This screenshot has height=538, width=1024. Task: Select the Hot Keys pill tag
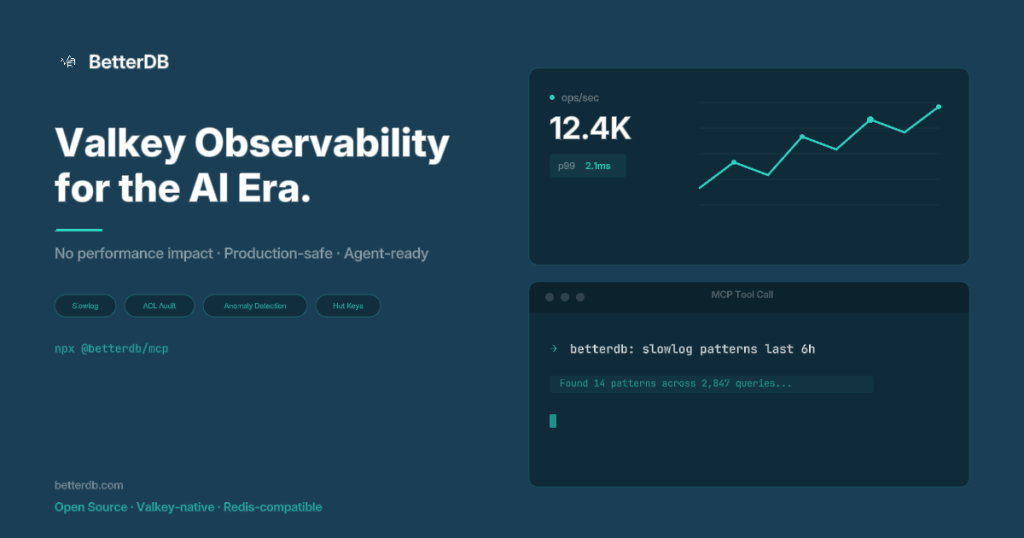(x=348, y=306)
